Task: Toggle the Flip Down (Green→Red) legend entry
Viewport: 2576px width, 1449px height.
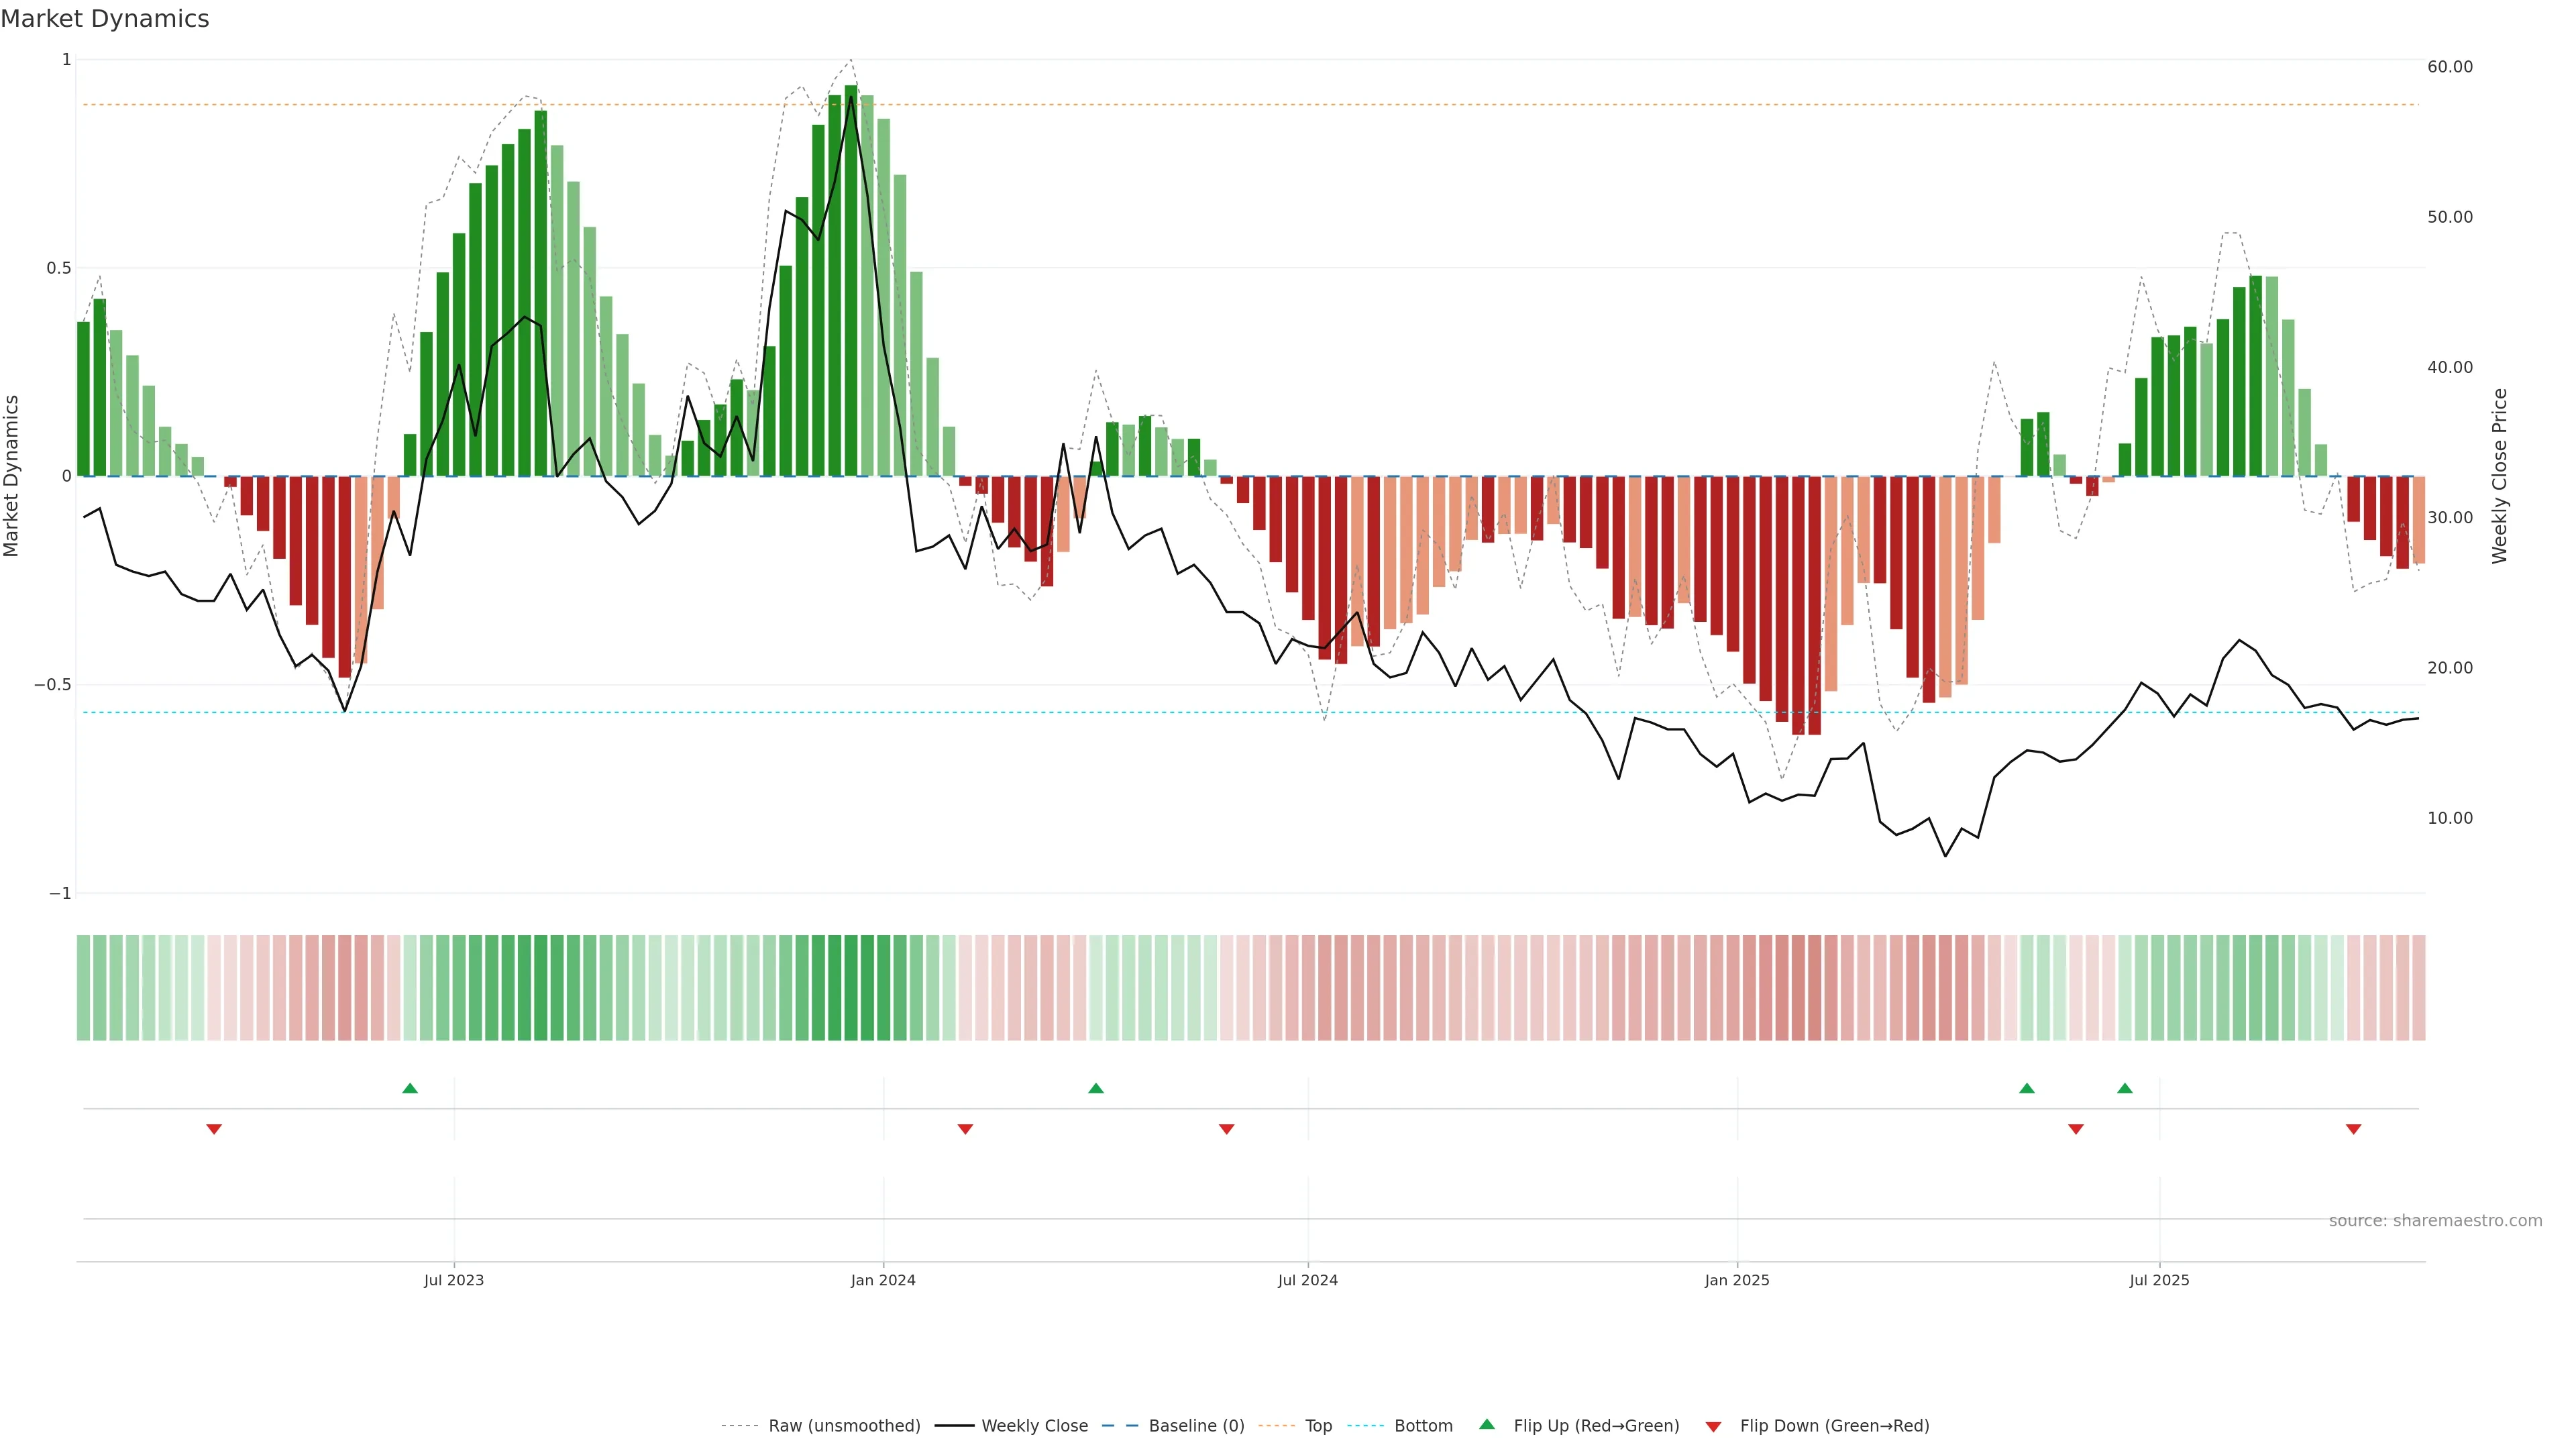Action: click(x=1834, y=1426)
